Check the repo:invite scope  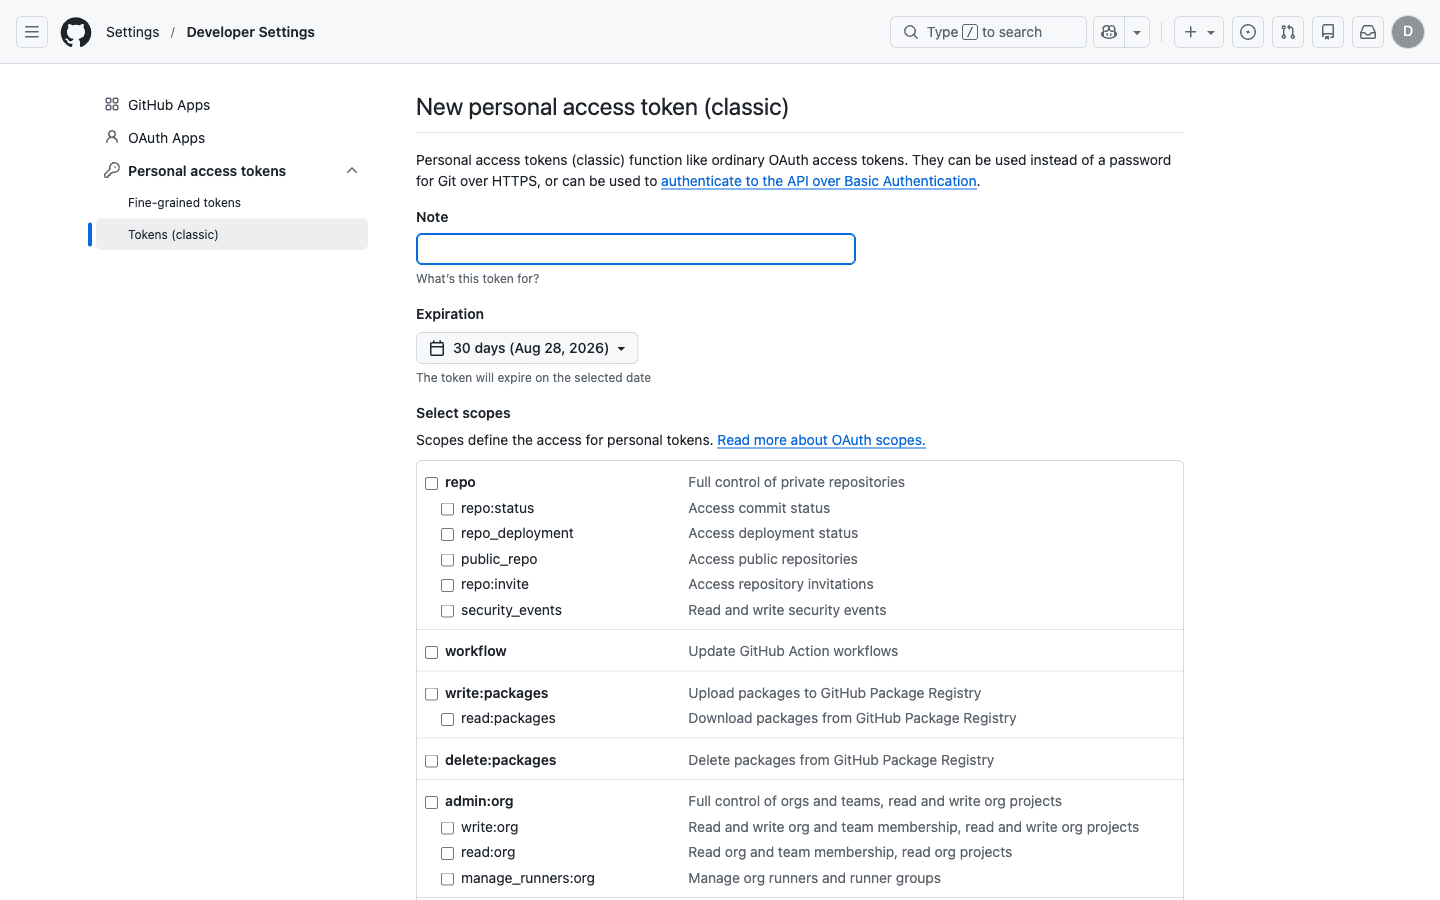coord(448,585)
